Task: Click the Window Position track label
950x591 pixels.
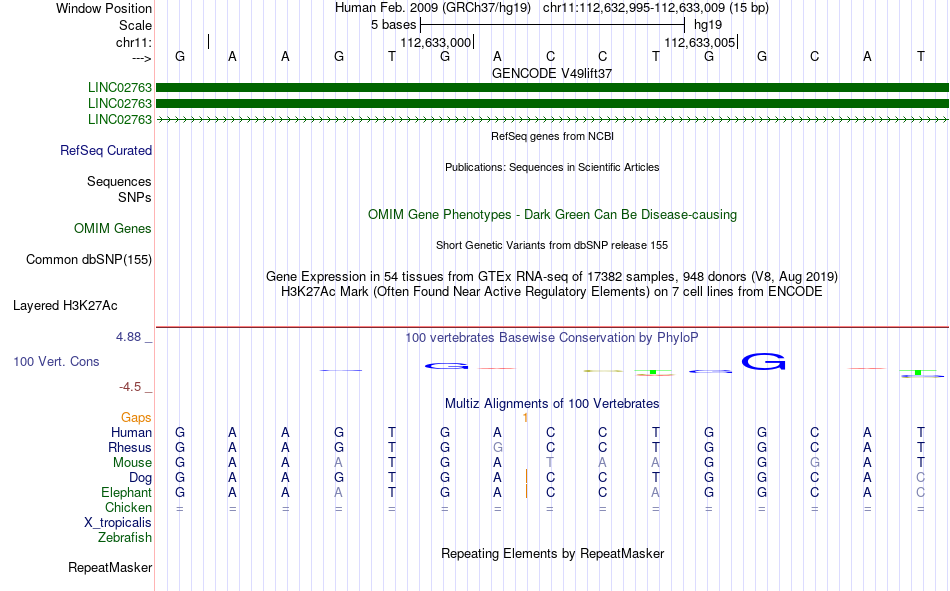Action: (x=104, y=8)
